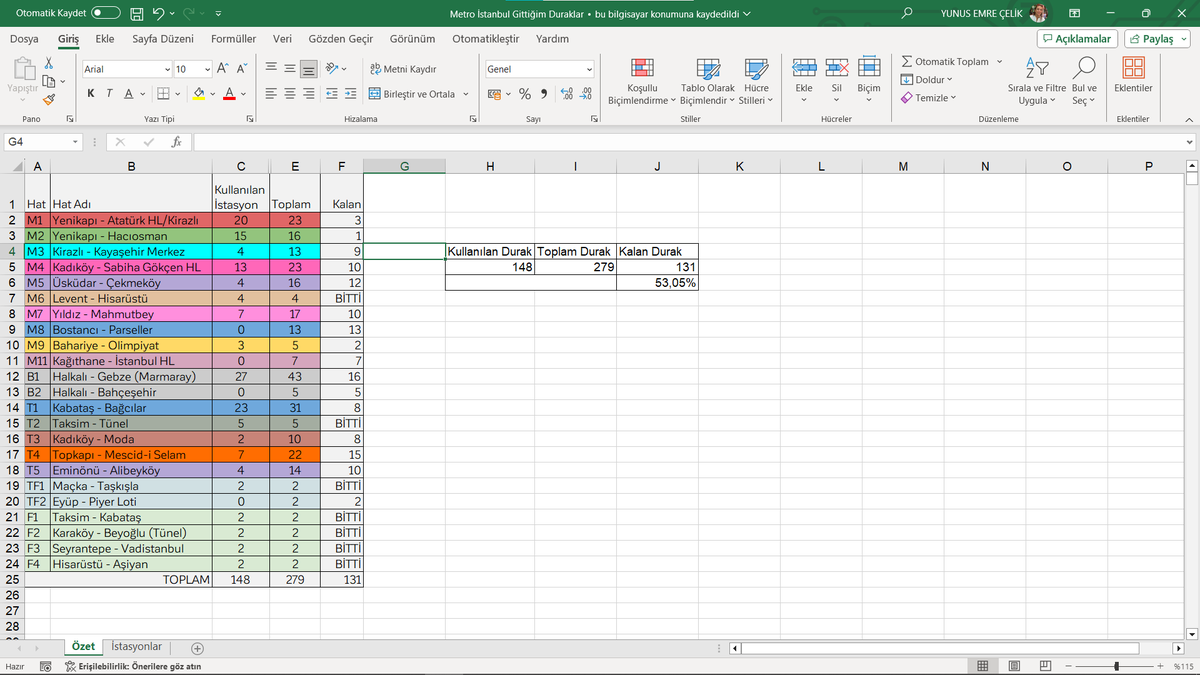Switch to the Sayfa Düzeni tab
The image size is (1200, 675).
point(163,39)
